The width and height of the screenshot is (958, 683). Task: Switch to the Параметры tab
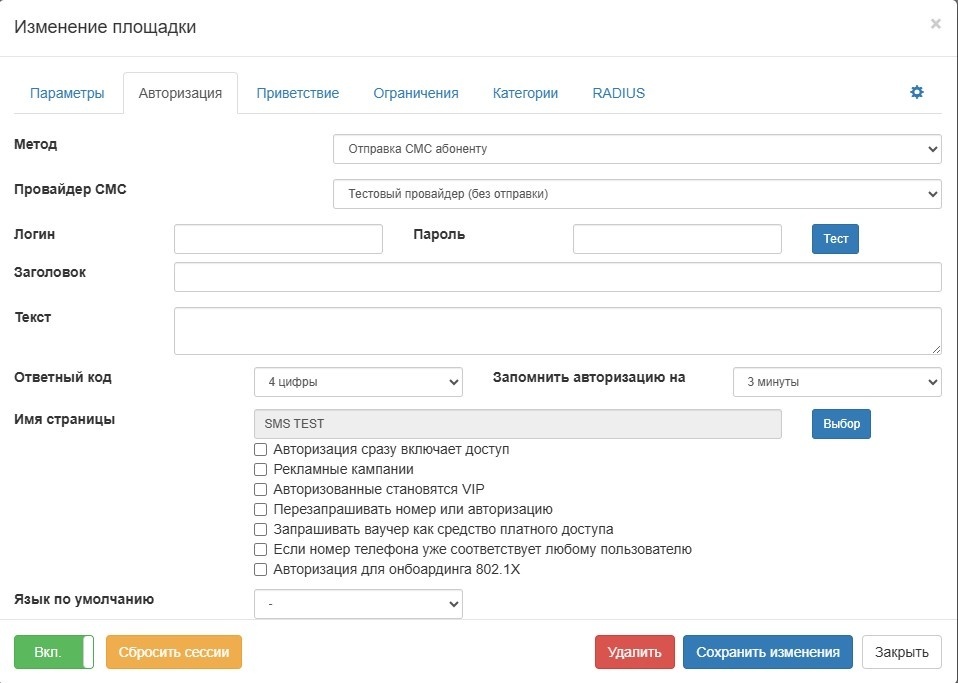tap(67, 93)
